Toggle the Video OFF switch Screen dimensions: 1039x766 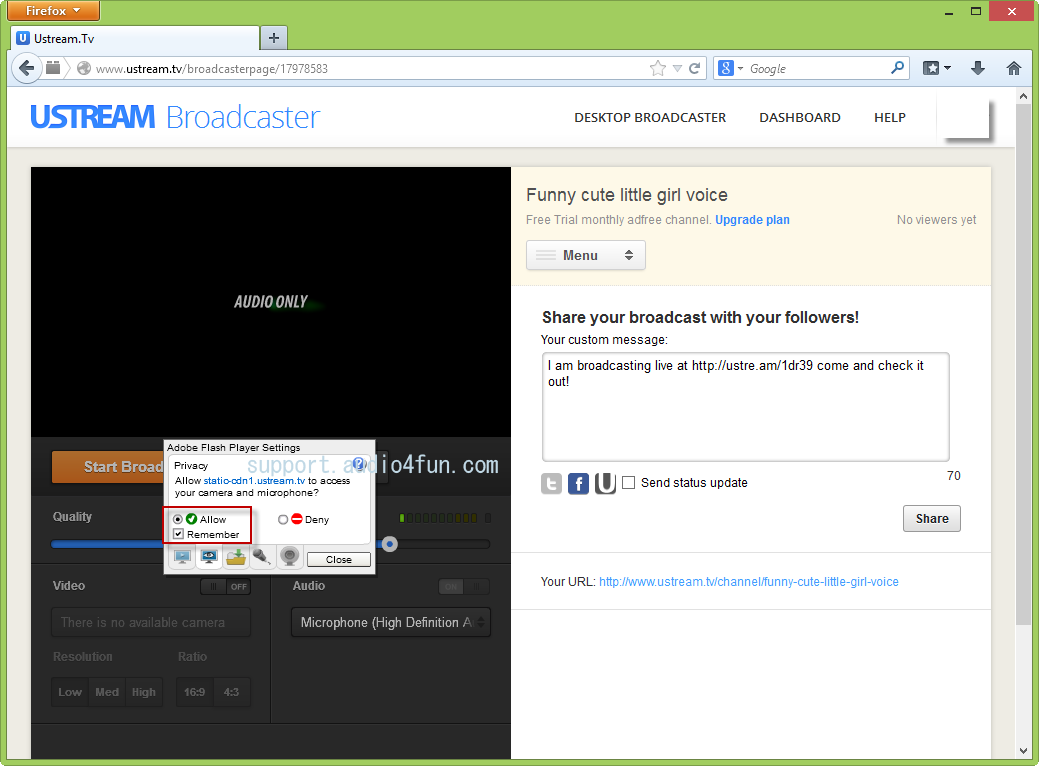coord(225,586)
